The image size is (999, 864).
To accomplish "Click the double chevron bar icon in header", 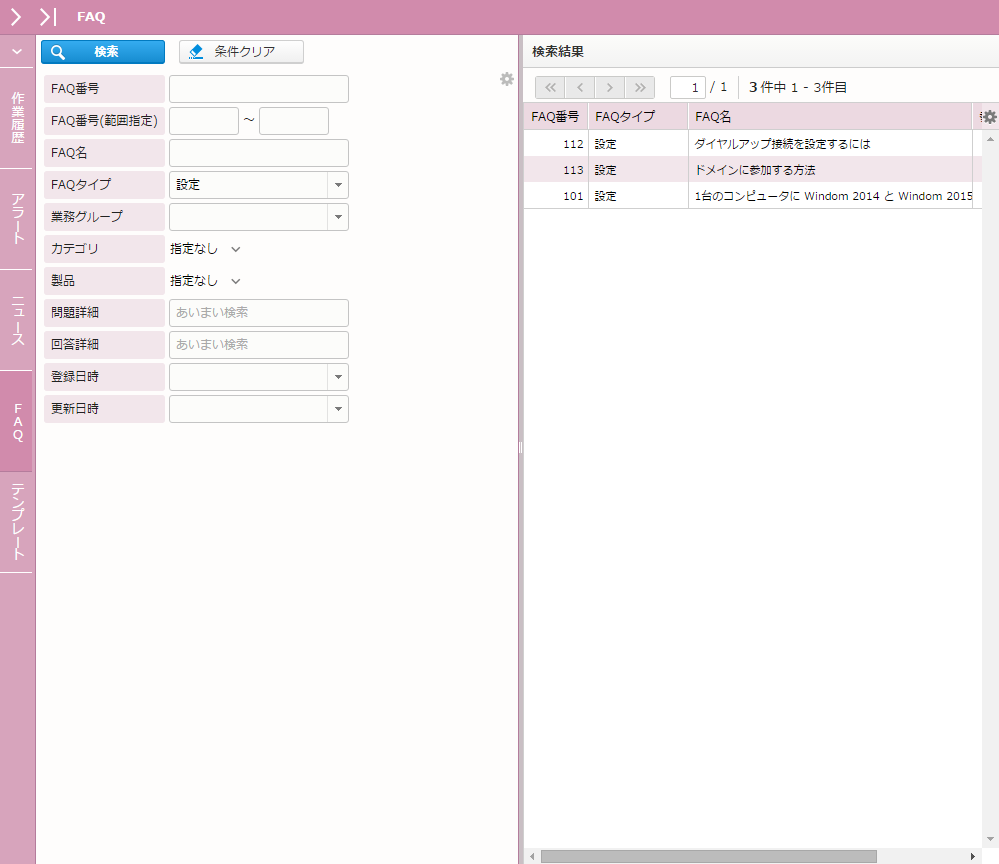I will [x=47, y=17].
